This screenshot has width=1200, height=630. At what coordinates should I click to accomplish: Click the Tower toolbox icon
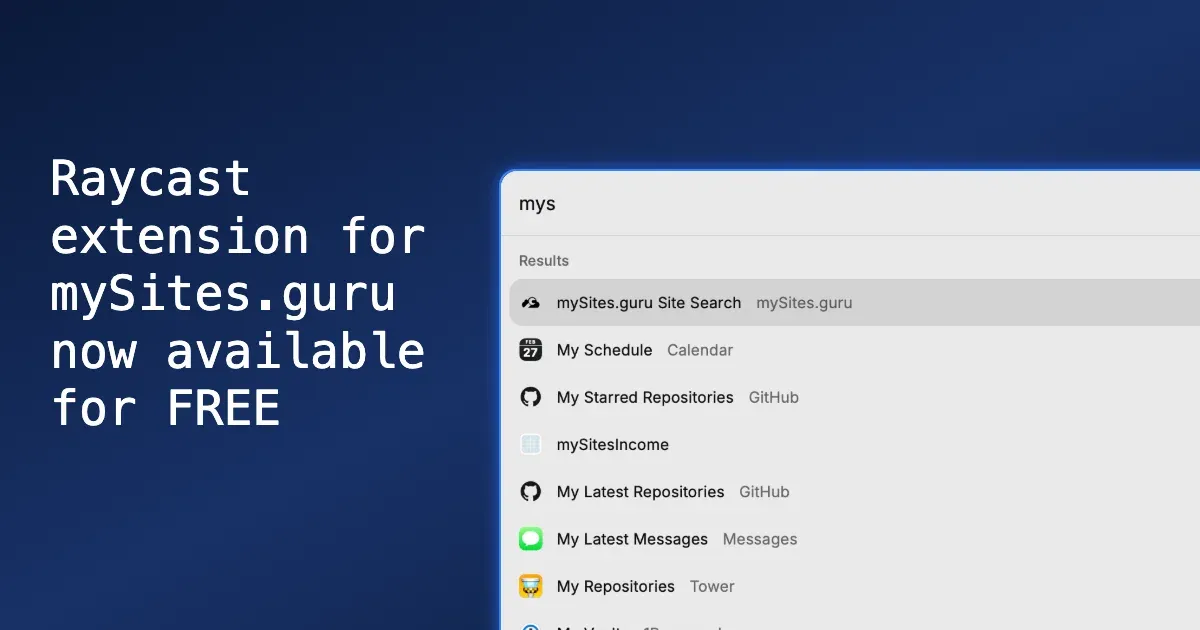click(530, 585)
